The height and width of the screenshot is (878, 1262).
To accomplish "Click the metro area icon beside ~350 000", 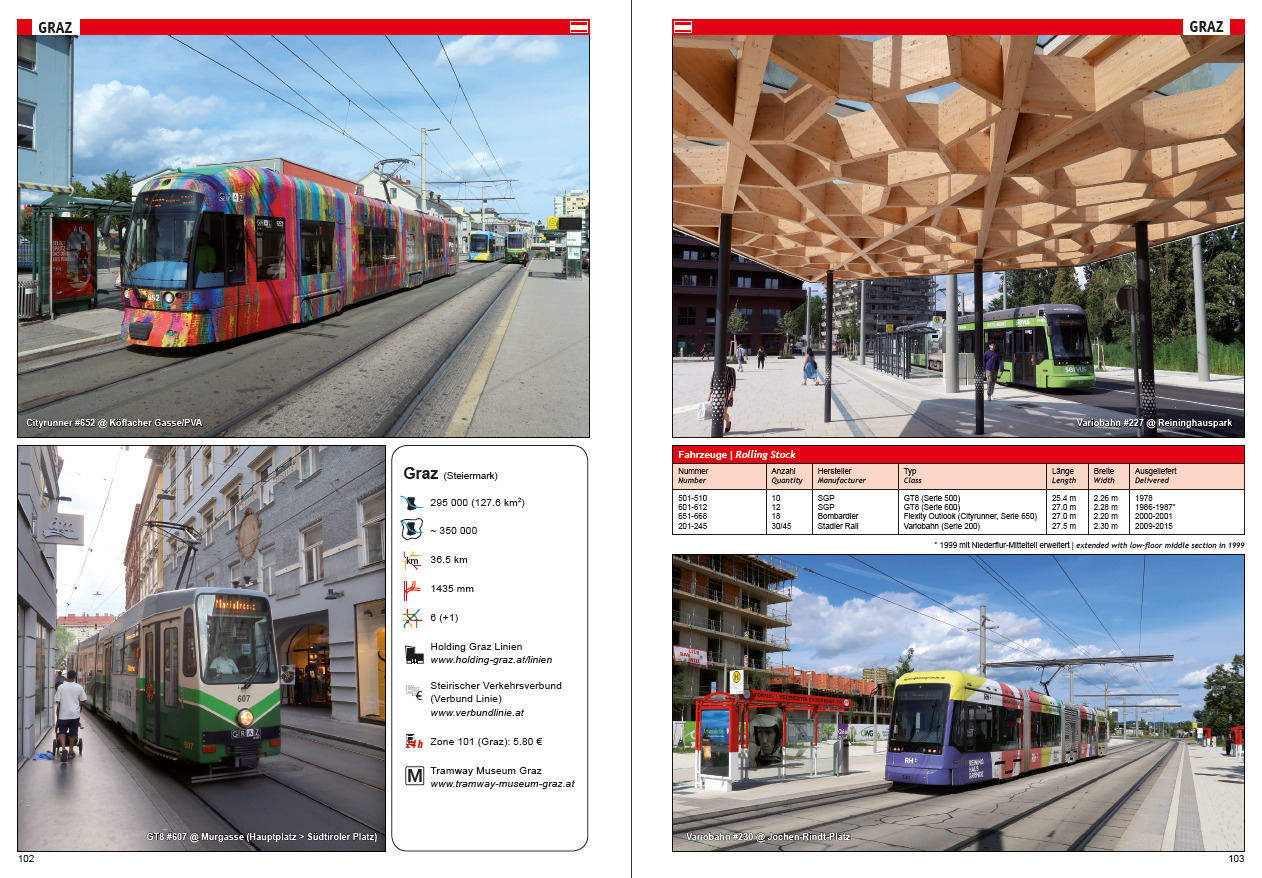I will 413,530.
